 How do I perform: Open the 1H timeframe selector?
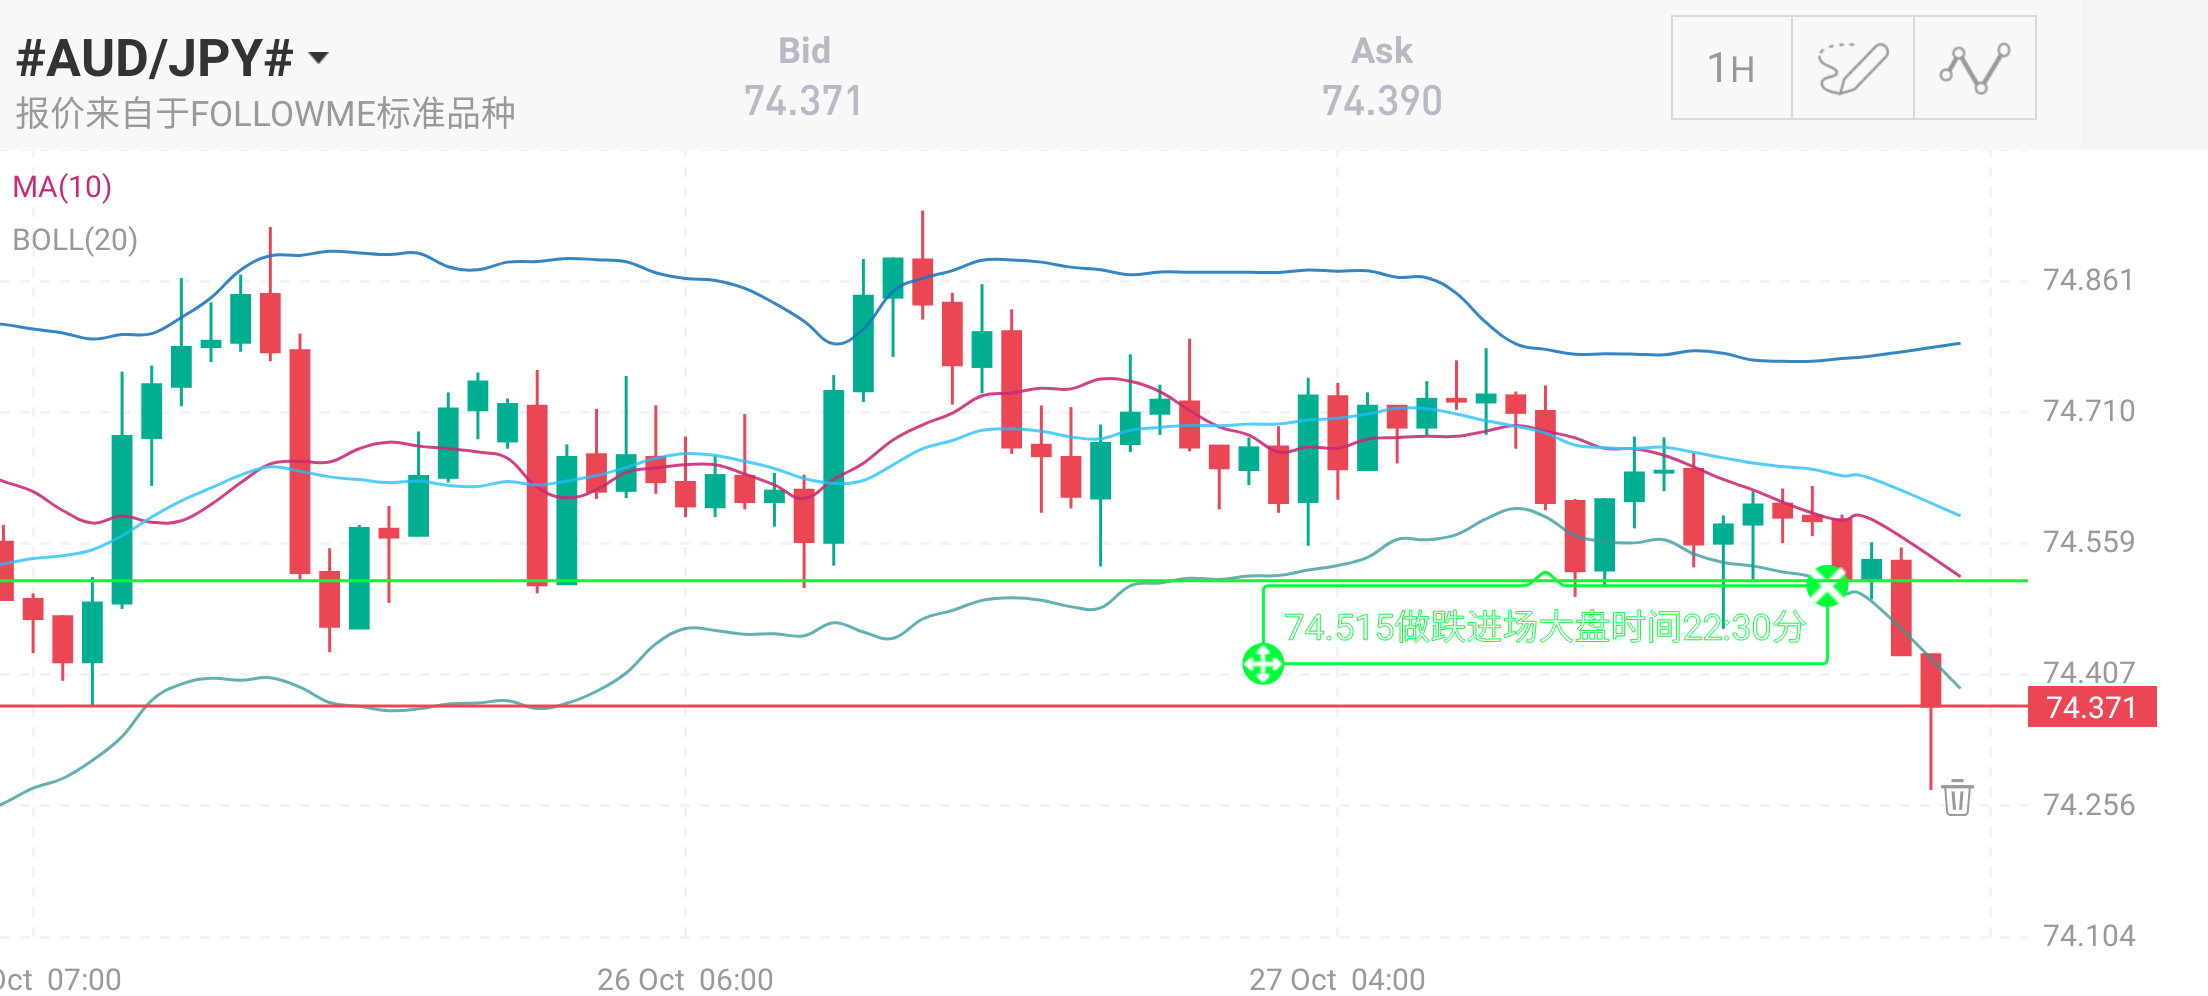pyautogui.click(x=1731, y=68)
